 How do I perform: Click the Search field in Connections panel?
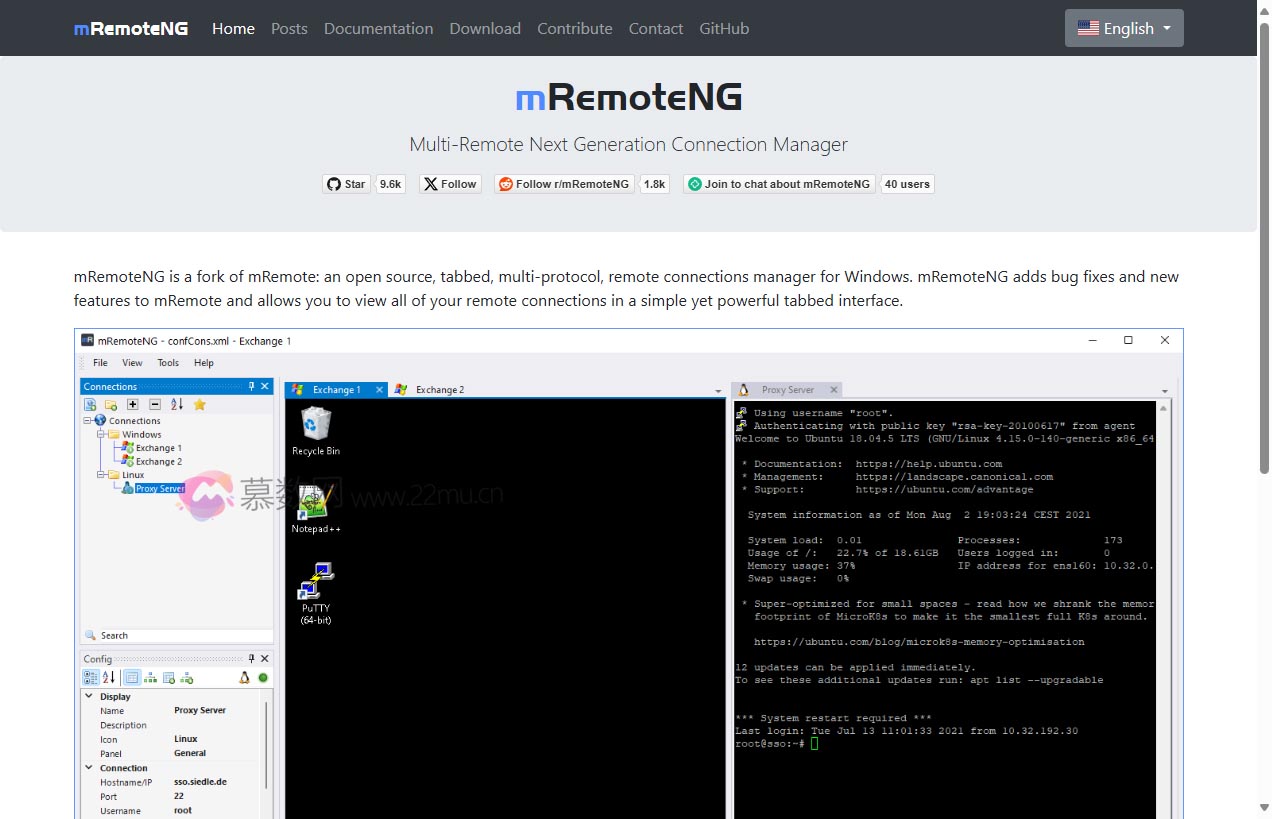coord(176,635)
